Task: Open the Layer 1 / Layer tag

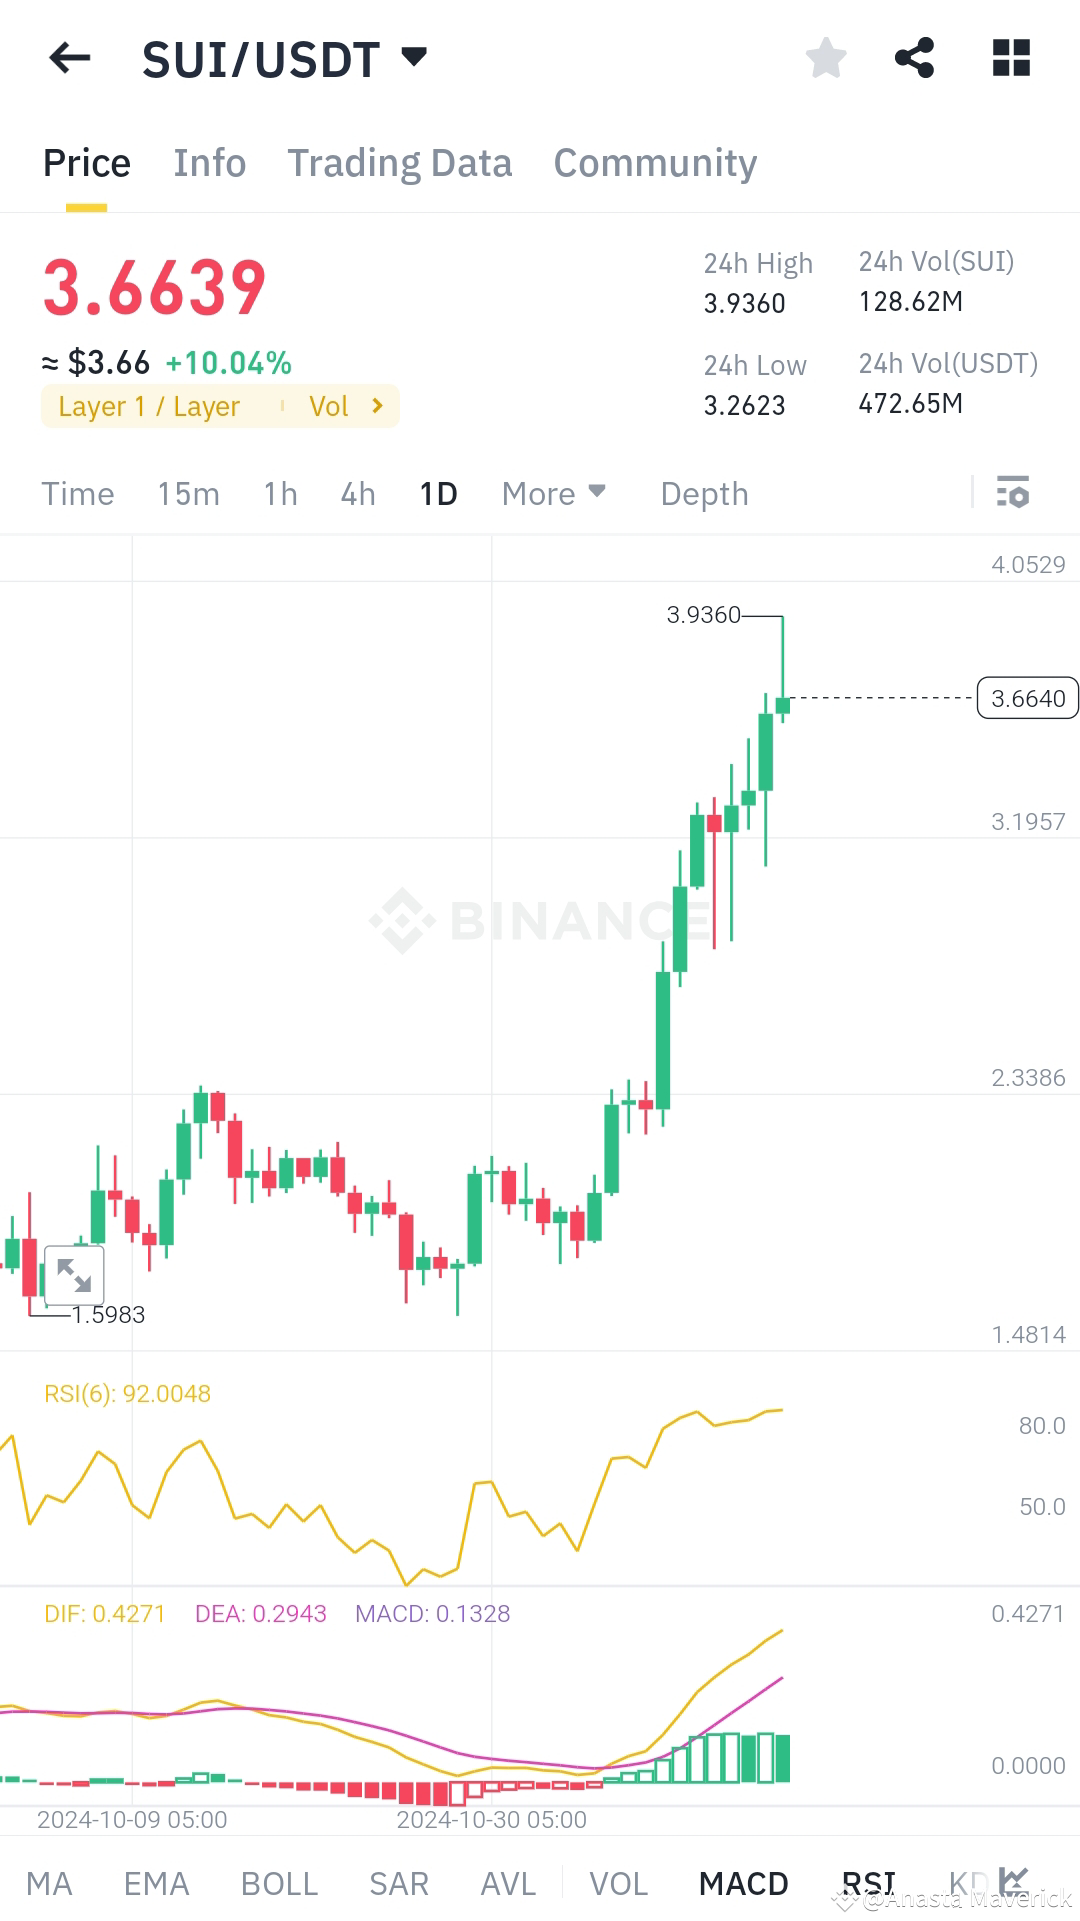Action: 150,406
